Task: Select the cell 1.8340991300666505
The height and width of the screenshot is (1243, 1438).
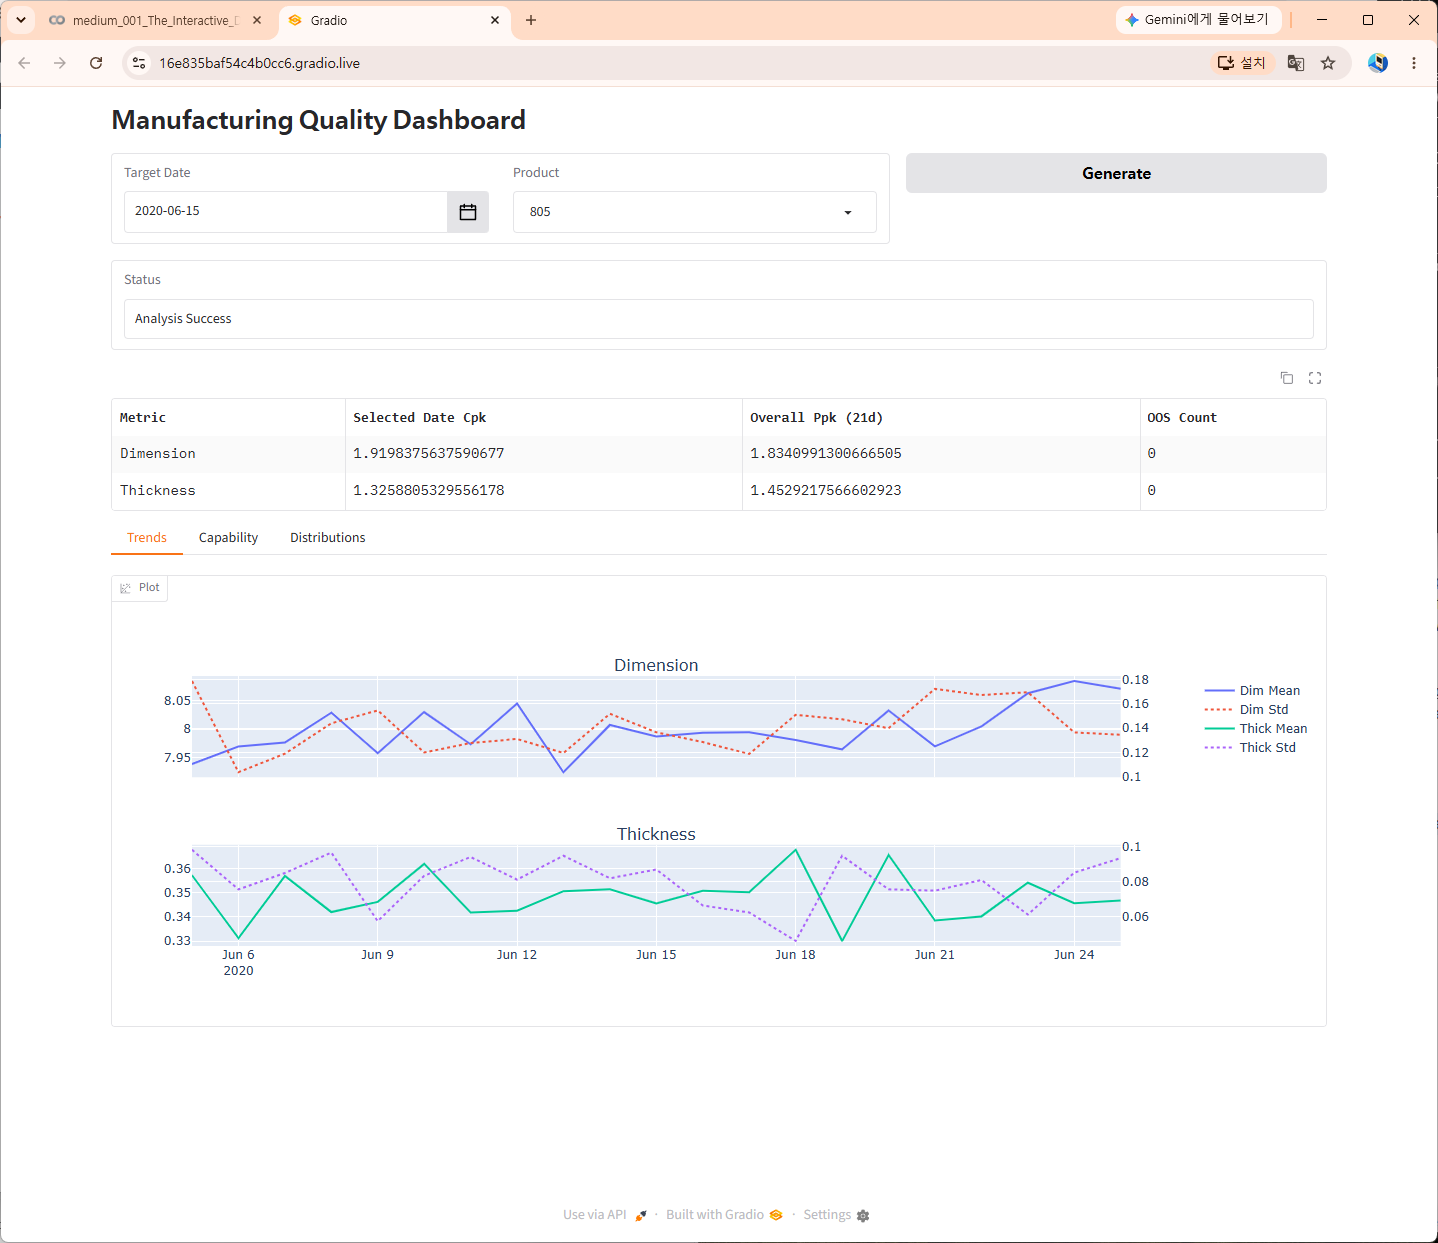Action: coord(941,454)
